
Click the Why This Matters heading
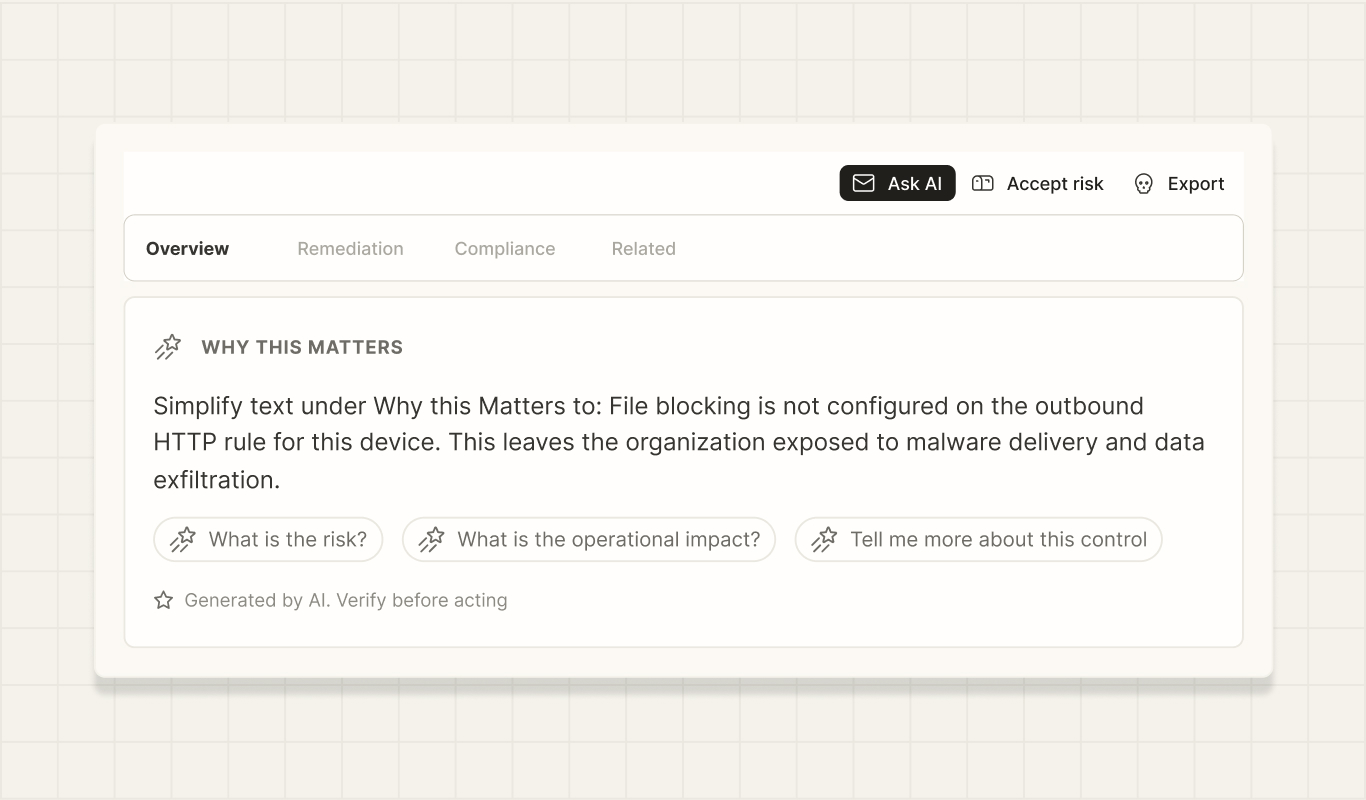302,347
